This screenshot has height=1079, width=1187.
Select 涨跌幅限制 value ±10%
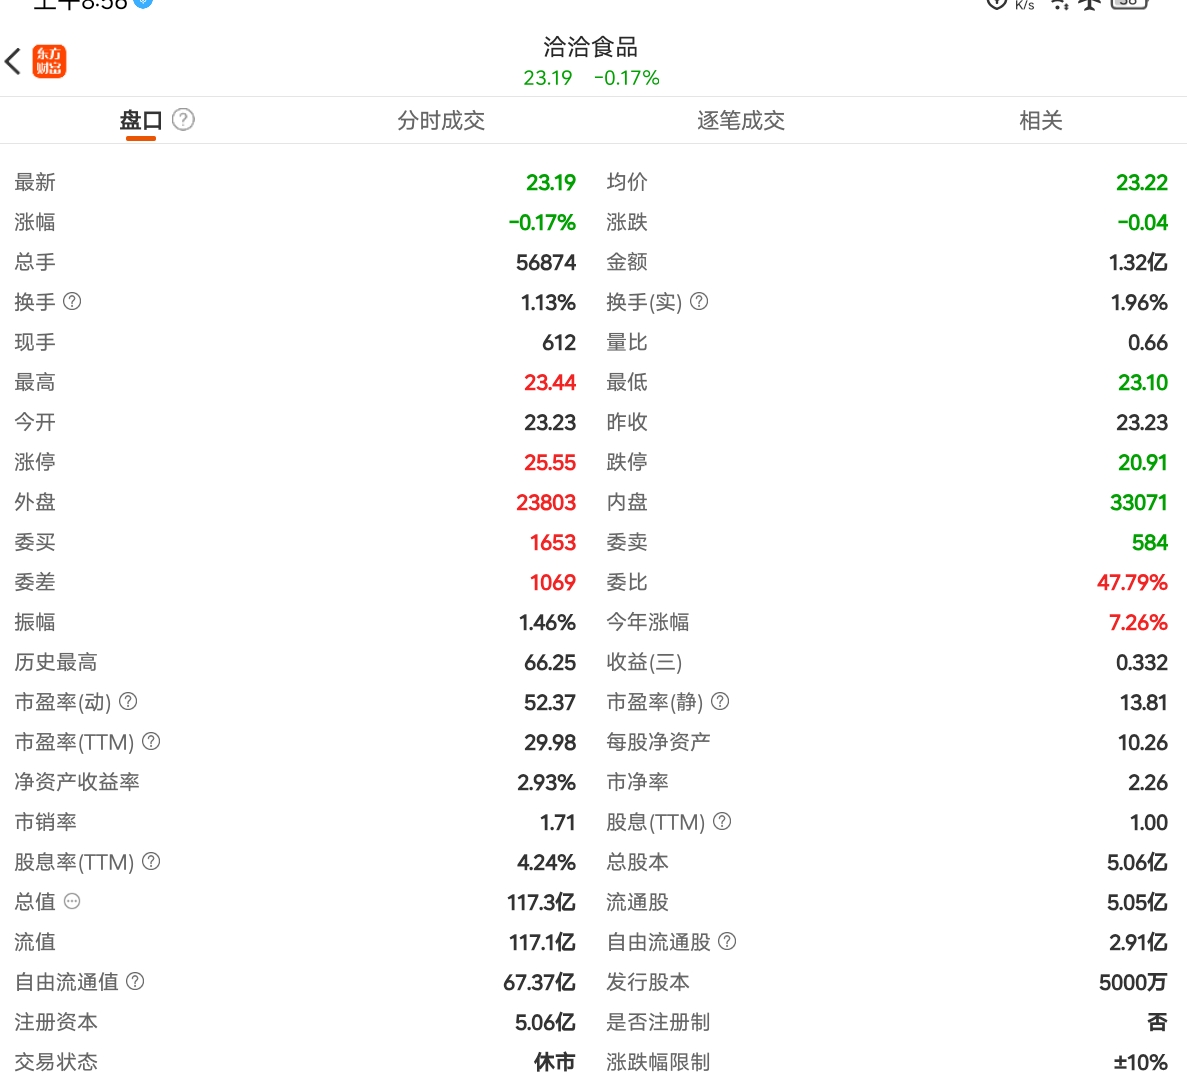point(1141,1062)
